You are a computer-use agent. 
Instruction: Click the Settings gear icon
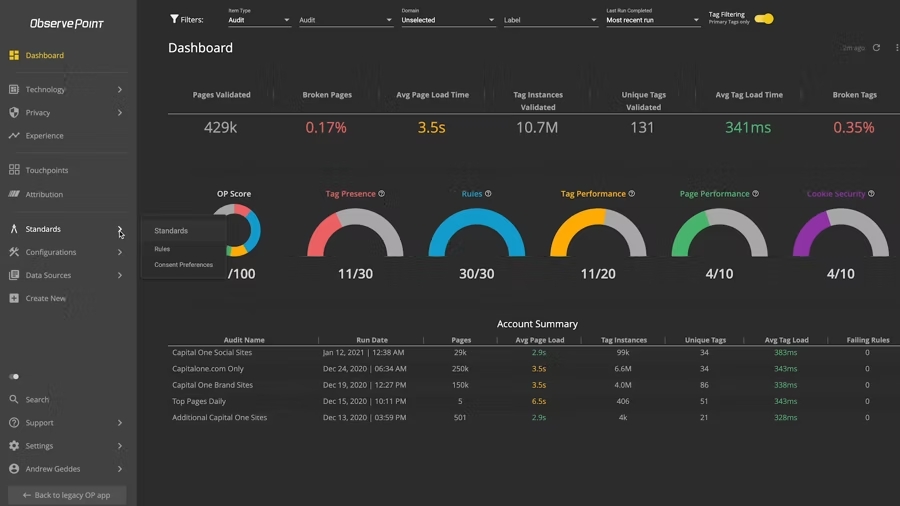click(x=14, y=445)
